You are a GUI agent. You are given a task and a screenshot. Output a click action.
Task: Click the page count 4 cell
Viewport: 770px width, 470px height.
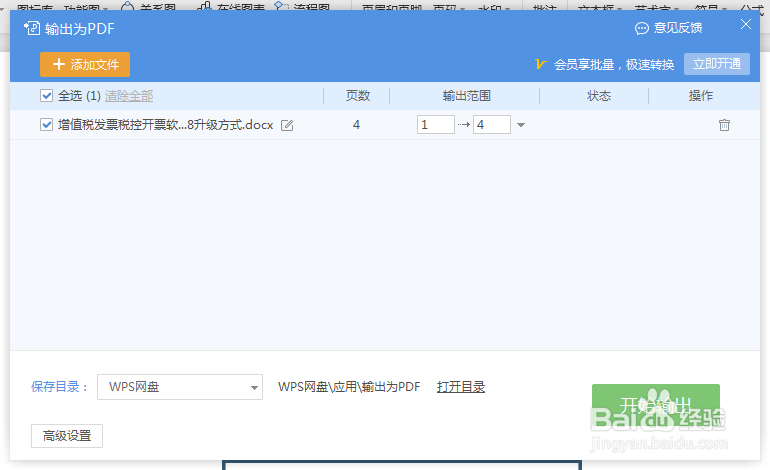click(x=356, y=125)
